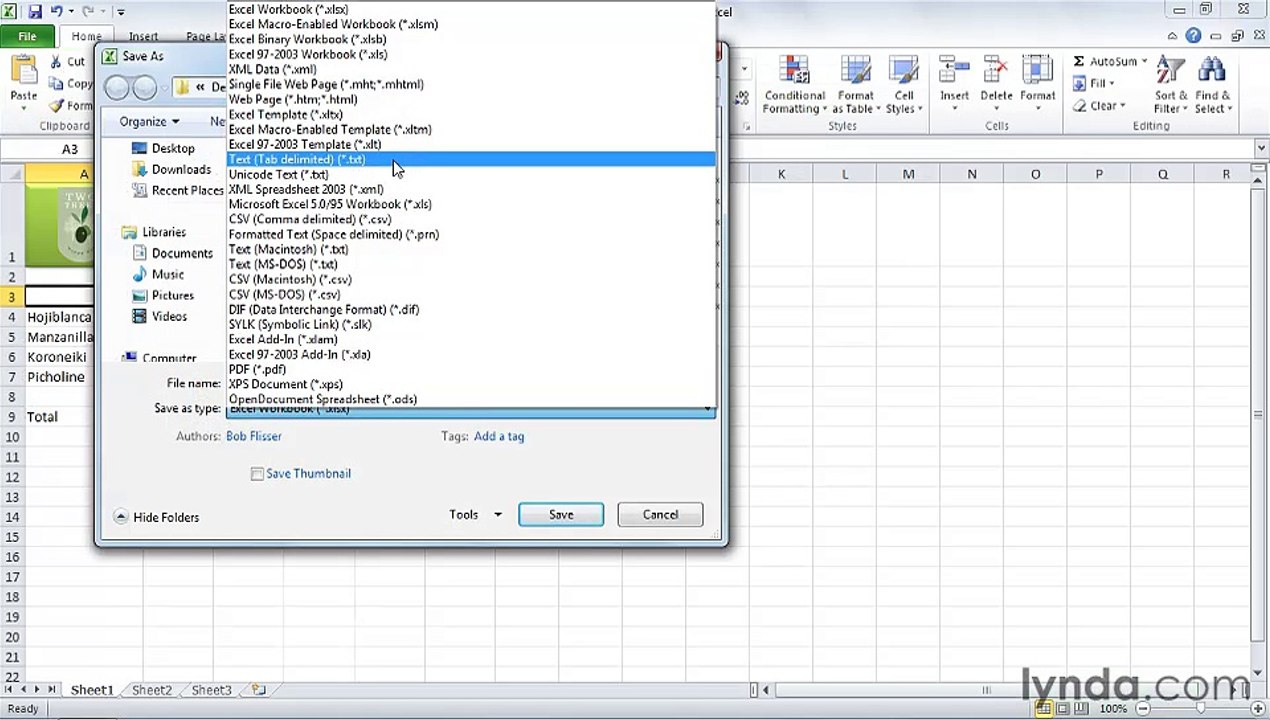Click the Find & Select binoculars icon

[x=1211, y=71]
